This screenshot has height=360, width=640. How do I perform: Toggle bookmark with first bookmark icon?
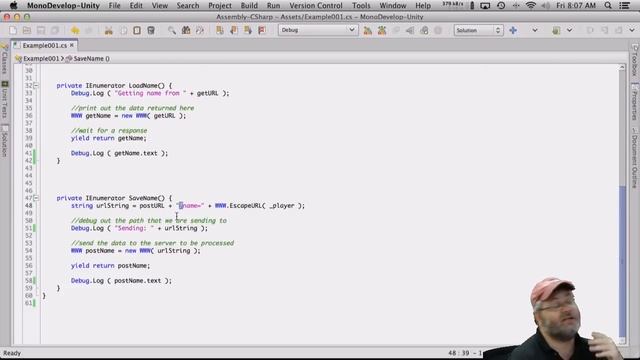click(220, 30)
